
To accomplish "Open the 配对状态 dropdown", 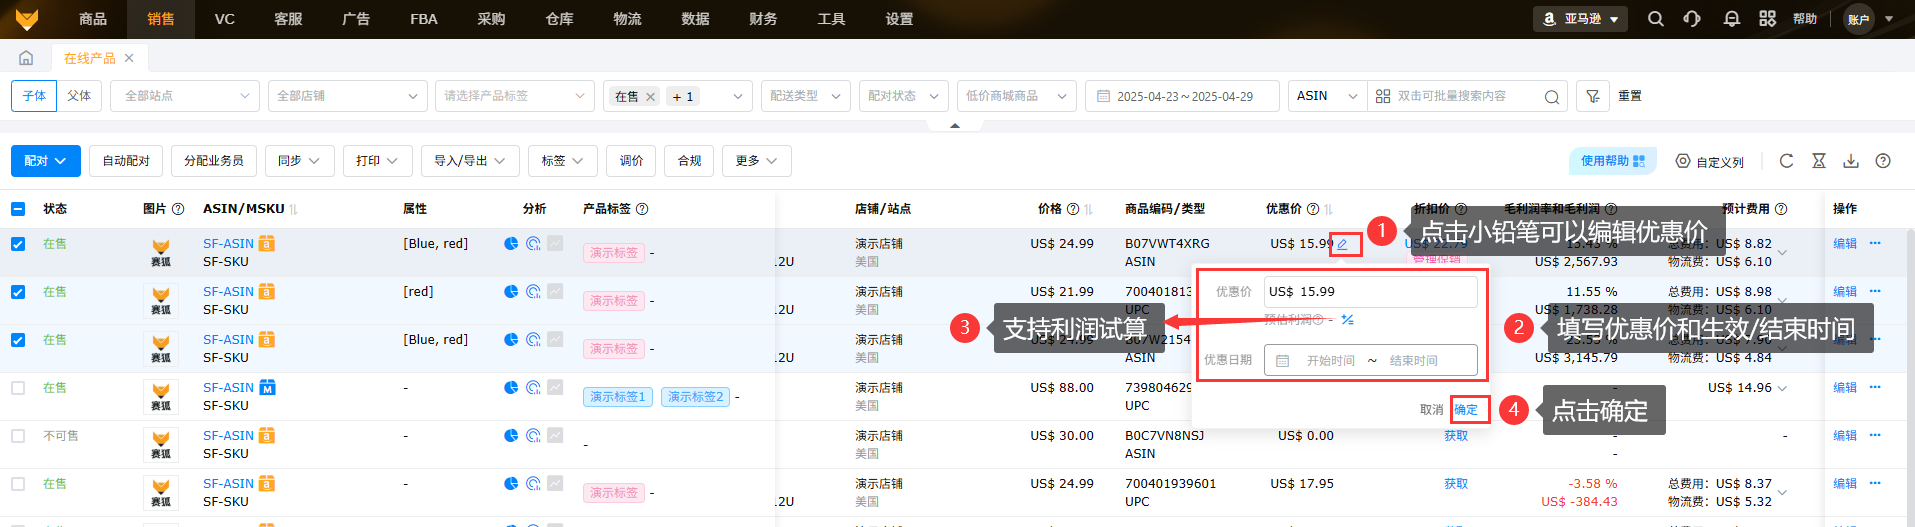I will [904, 96].
